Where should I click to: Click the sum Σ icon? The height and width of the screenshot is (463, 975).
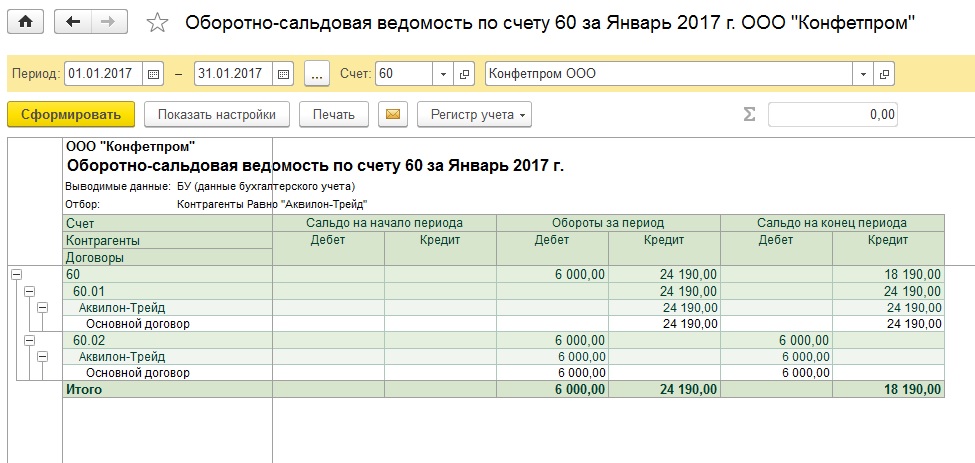(750, 114)
